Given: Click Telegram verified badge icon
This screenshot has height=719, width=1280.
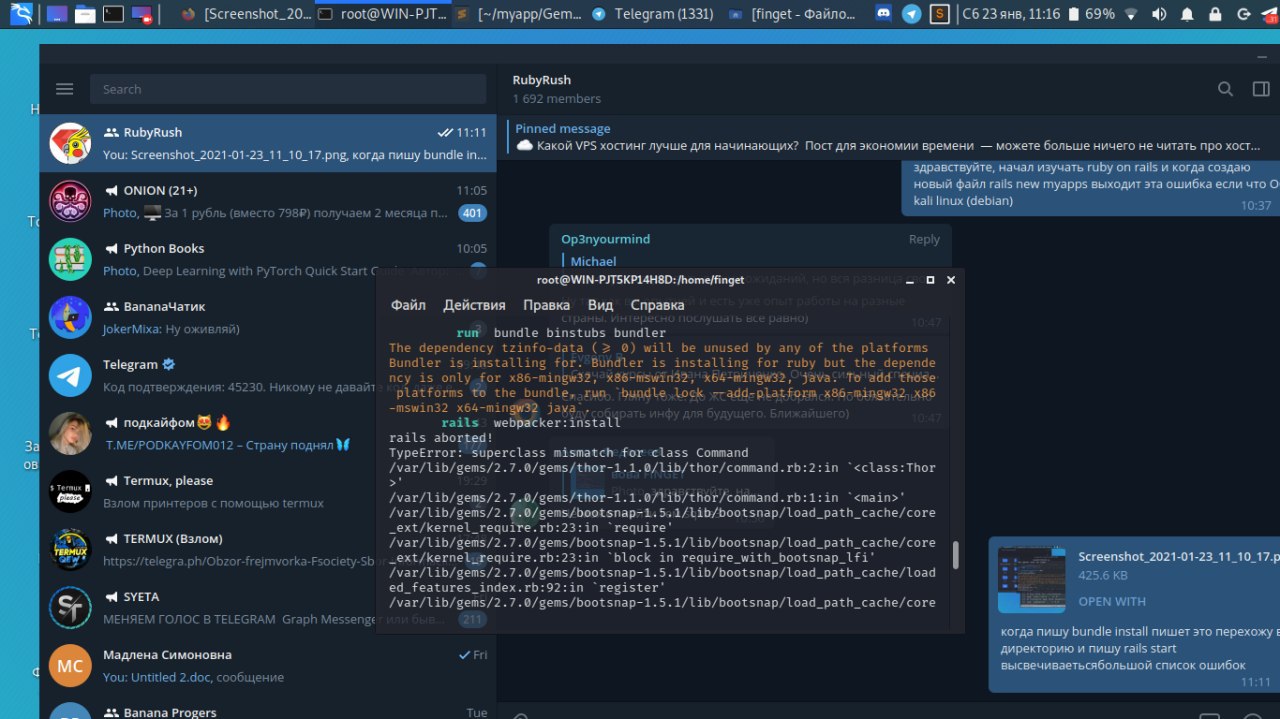Looking at the screenshot, I should (x=169, y=365).
